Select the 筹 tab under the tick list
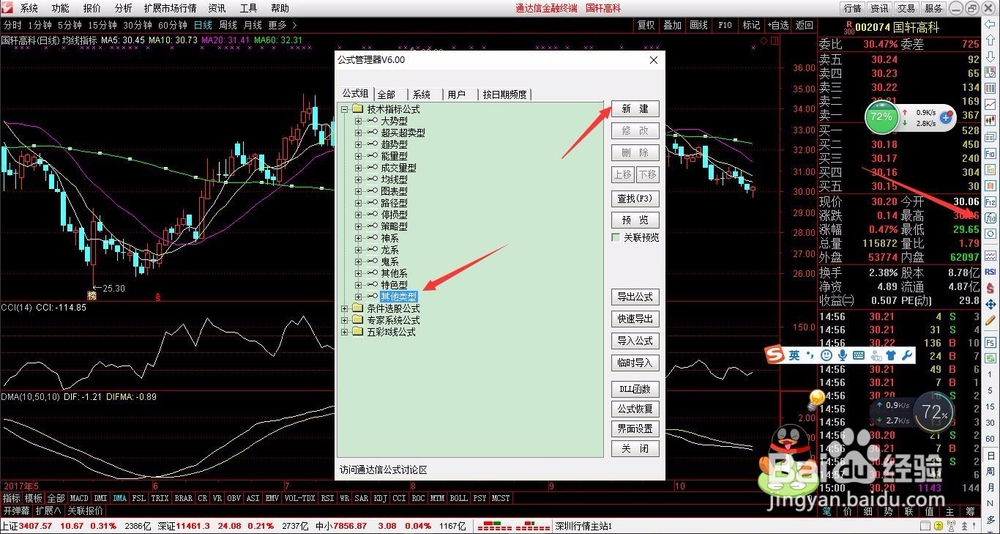 [x=970, y=511]
